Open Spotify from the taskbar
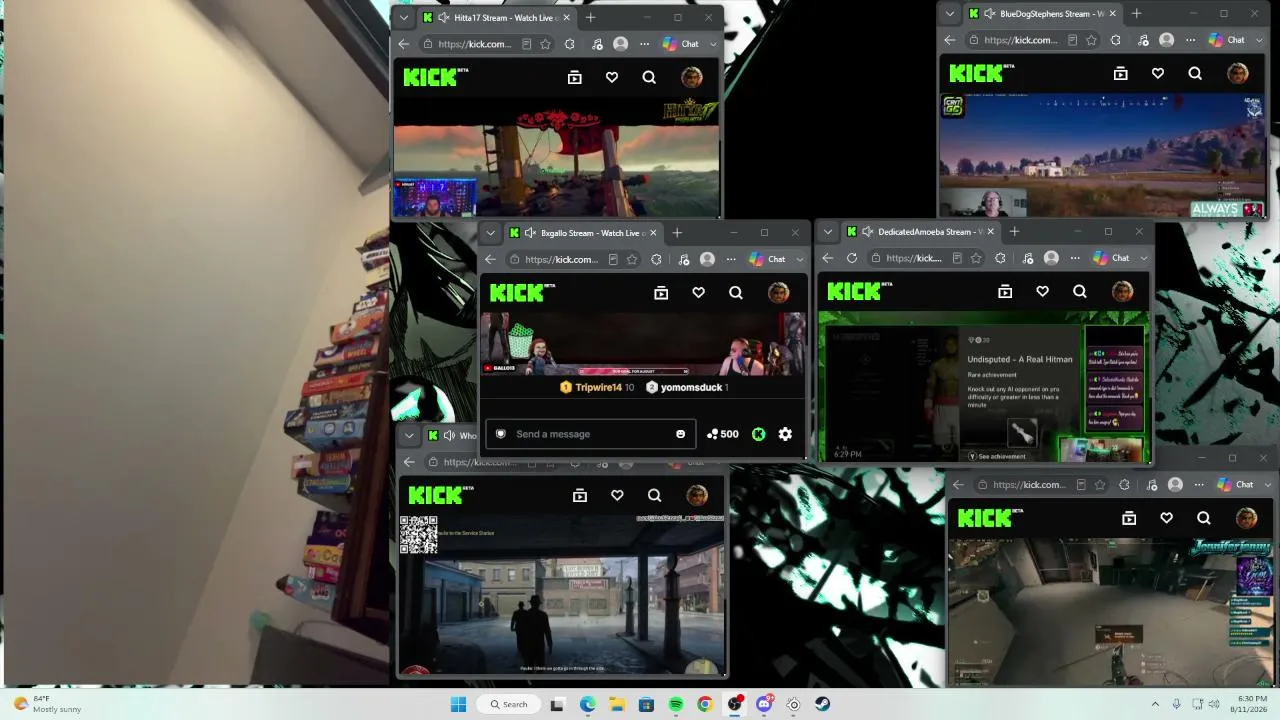This screenshot has width=1280, height=720. (x=676, y=704)
